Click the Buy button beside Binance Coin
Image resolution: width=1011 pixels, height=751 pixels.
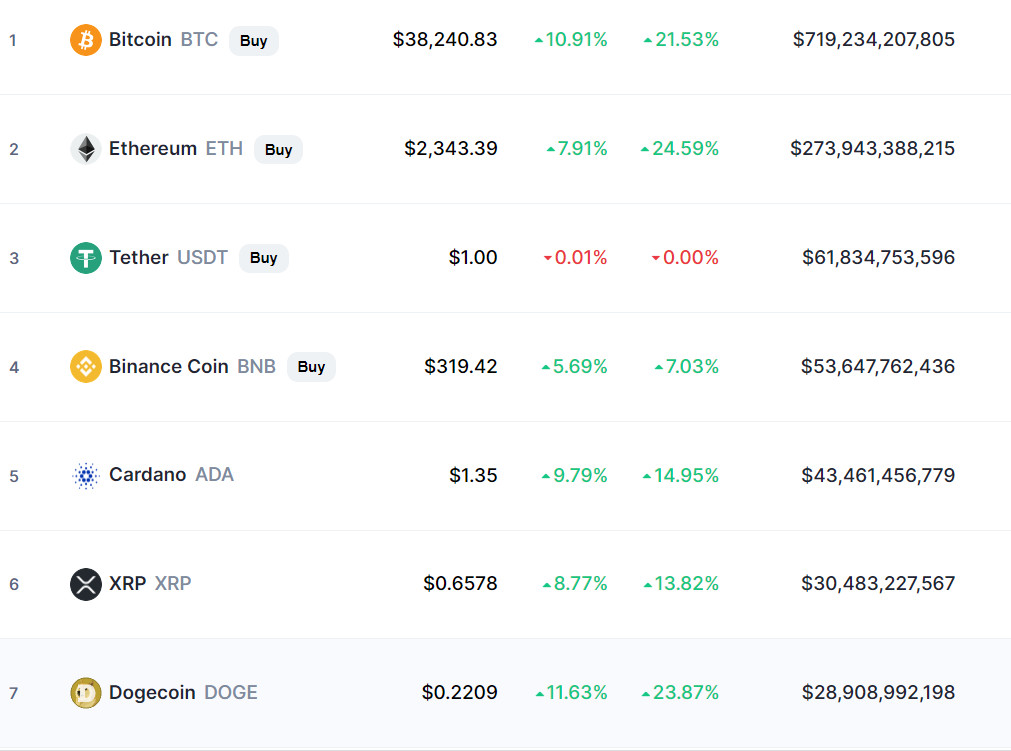coord(311,367)
